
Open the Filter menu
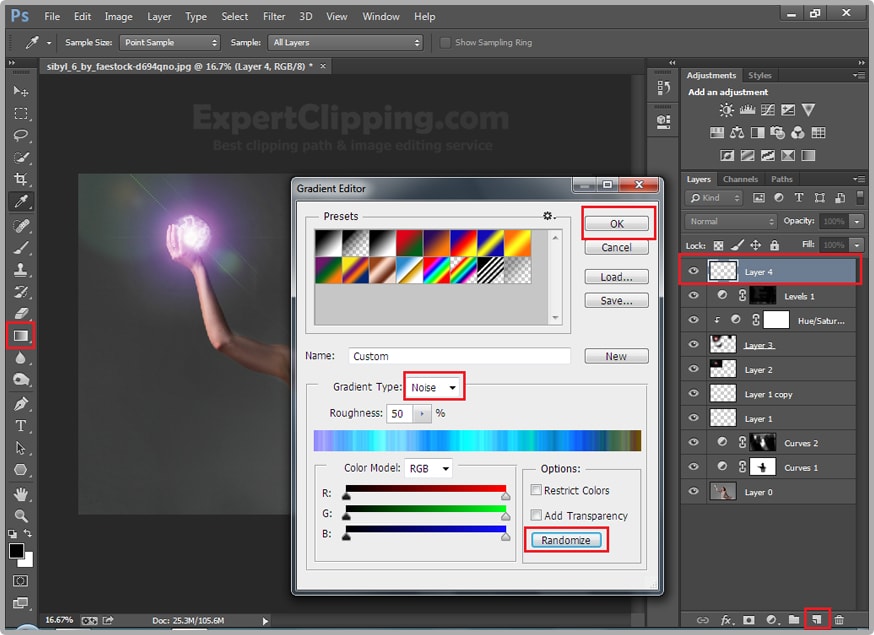coord(274,17)
